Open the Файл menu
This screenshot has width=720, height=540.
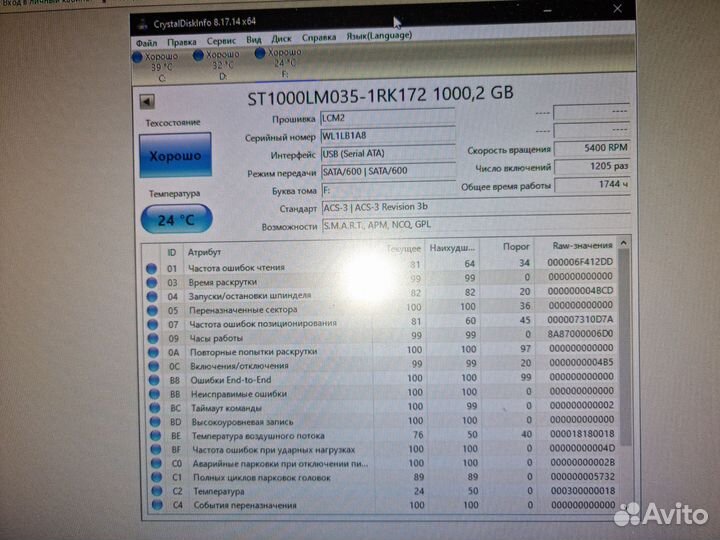(x=146, y=42)
